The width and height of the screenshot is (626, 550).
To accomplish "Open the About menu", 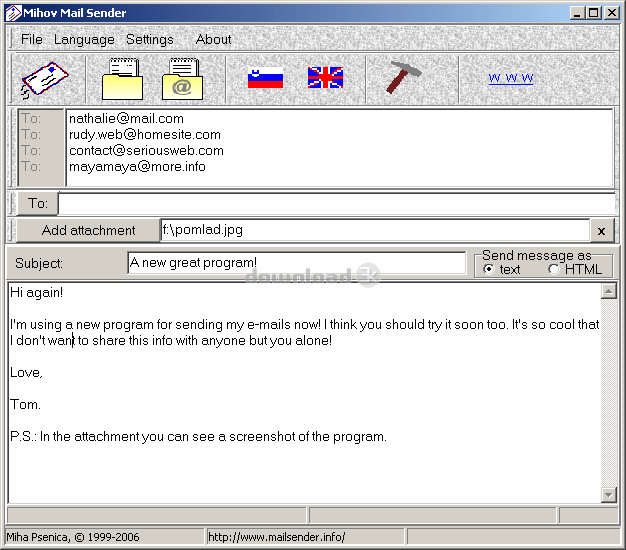I will pos(214,39).
